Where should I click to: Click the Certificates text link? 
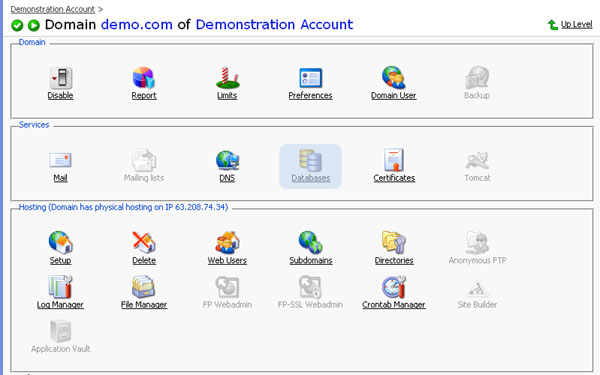[394, 178]
